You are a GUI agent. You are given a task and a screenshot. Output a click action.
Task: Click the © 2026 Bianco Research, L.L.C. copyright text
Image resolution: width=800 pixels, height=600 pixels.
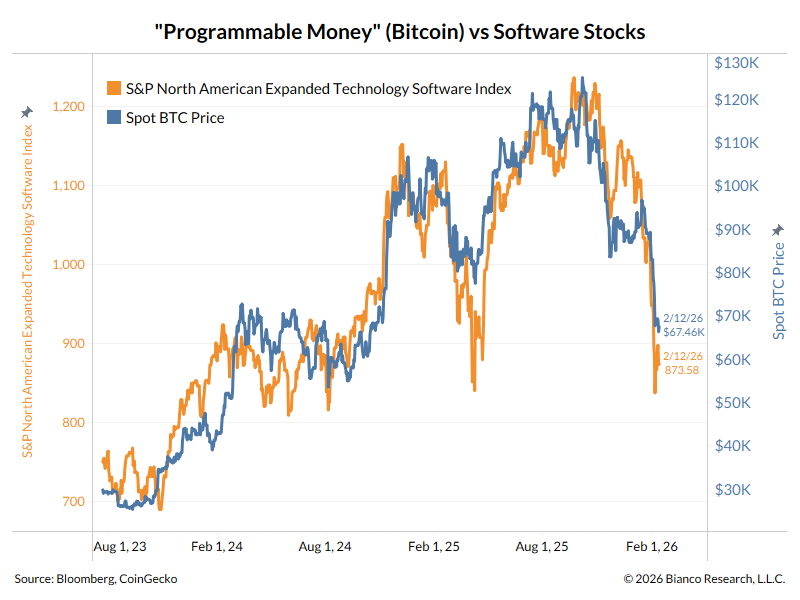(704, 578)
